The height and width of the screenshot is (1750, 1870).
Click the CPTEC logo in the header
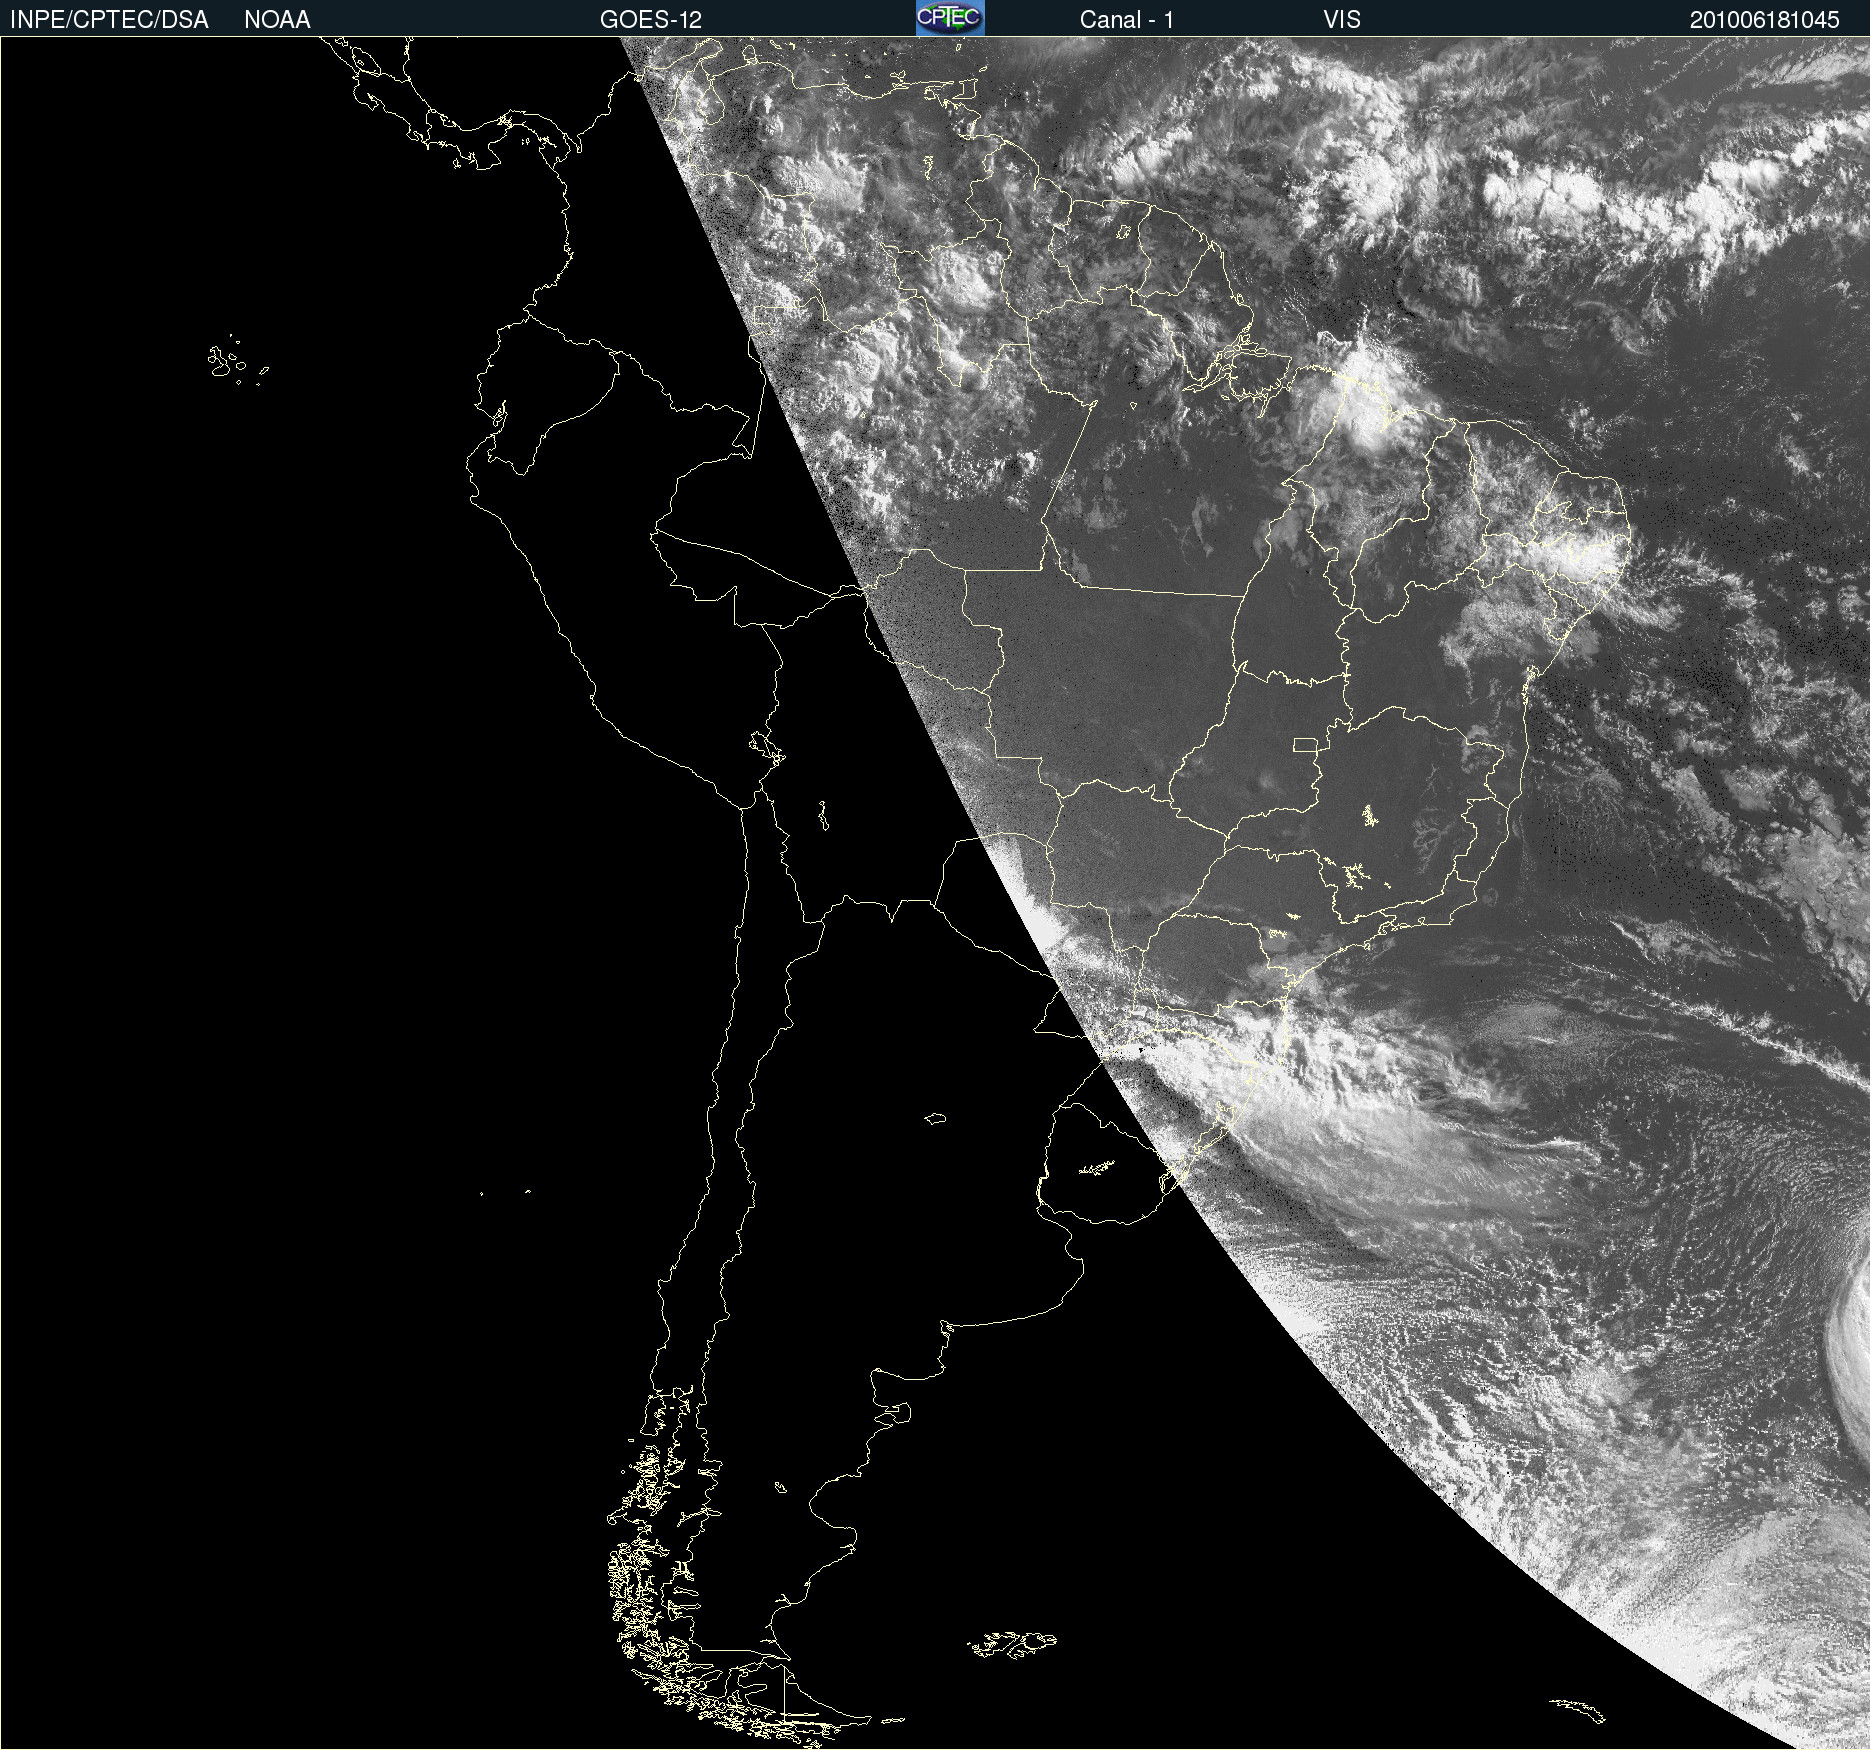[x=950, y=18]
